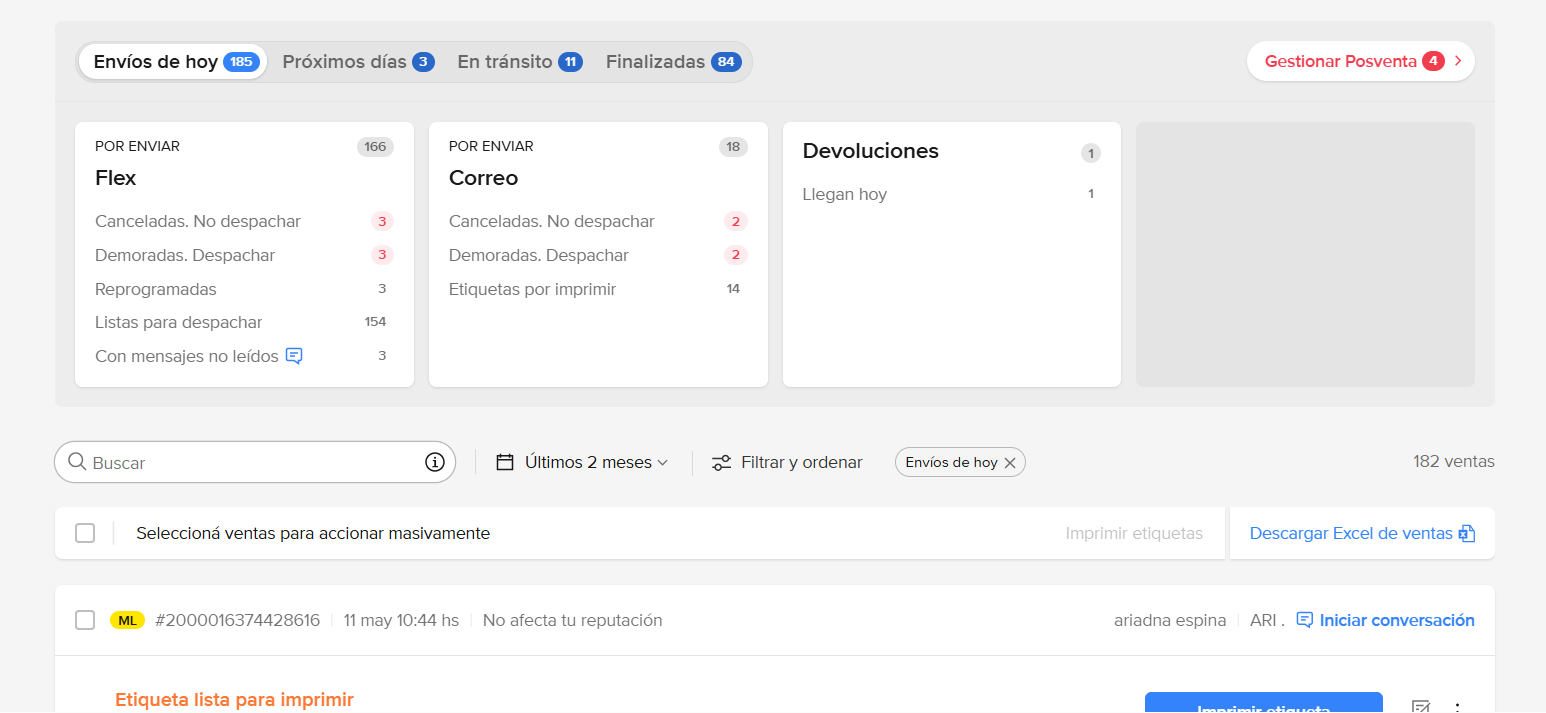
Task: Switch to En tránsito tab
Action: point(520,61)
